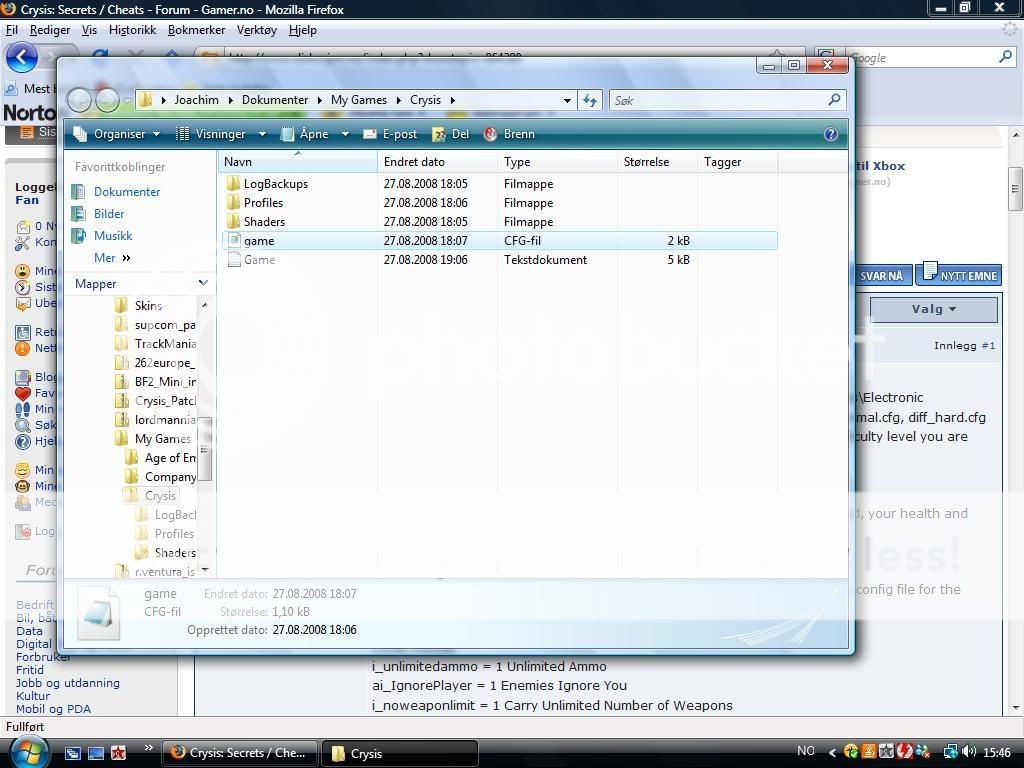Click the Firefox page scrollbar down arrow
This screenshot has height=768, width=1024.
point(1016,708)
